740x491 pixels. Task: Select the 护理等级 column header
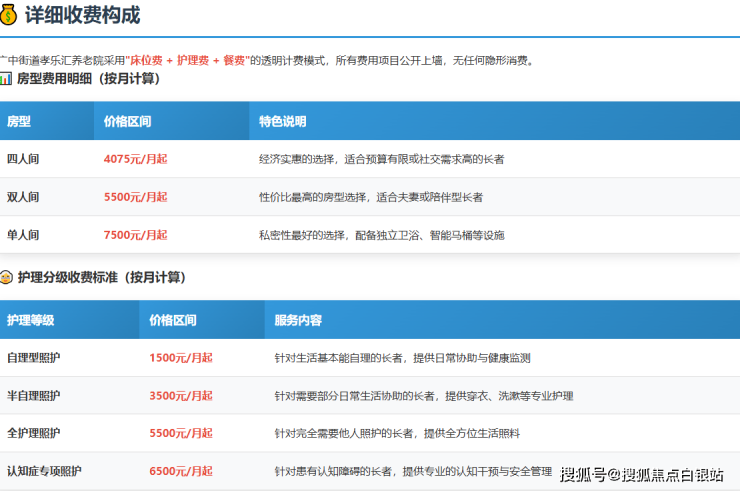(x=31, y=321)
